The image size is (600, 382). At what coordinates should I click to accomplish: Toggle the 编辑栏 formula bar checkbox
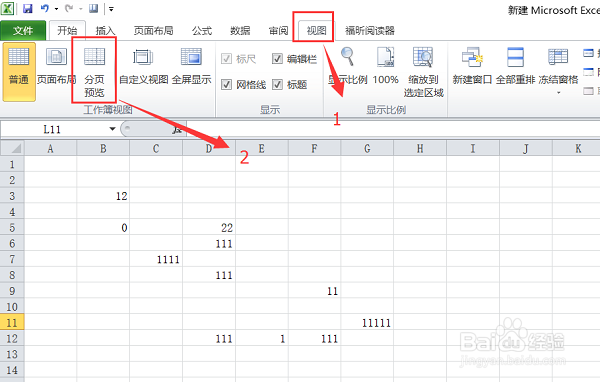click(277, 59)
